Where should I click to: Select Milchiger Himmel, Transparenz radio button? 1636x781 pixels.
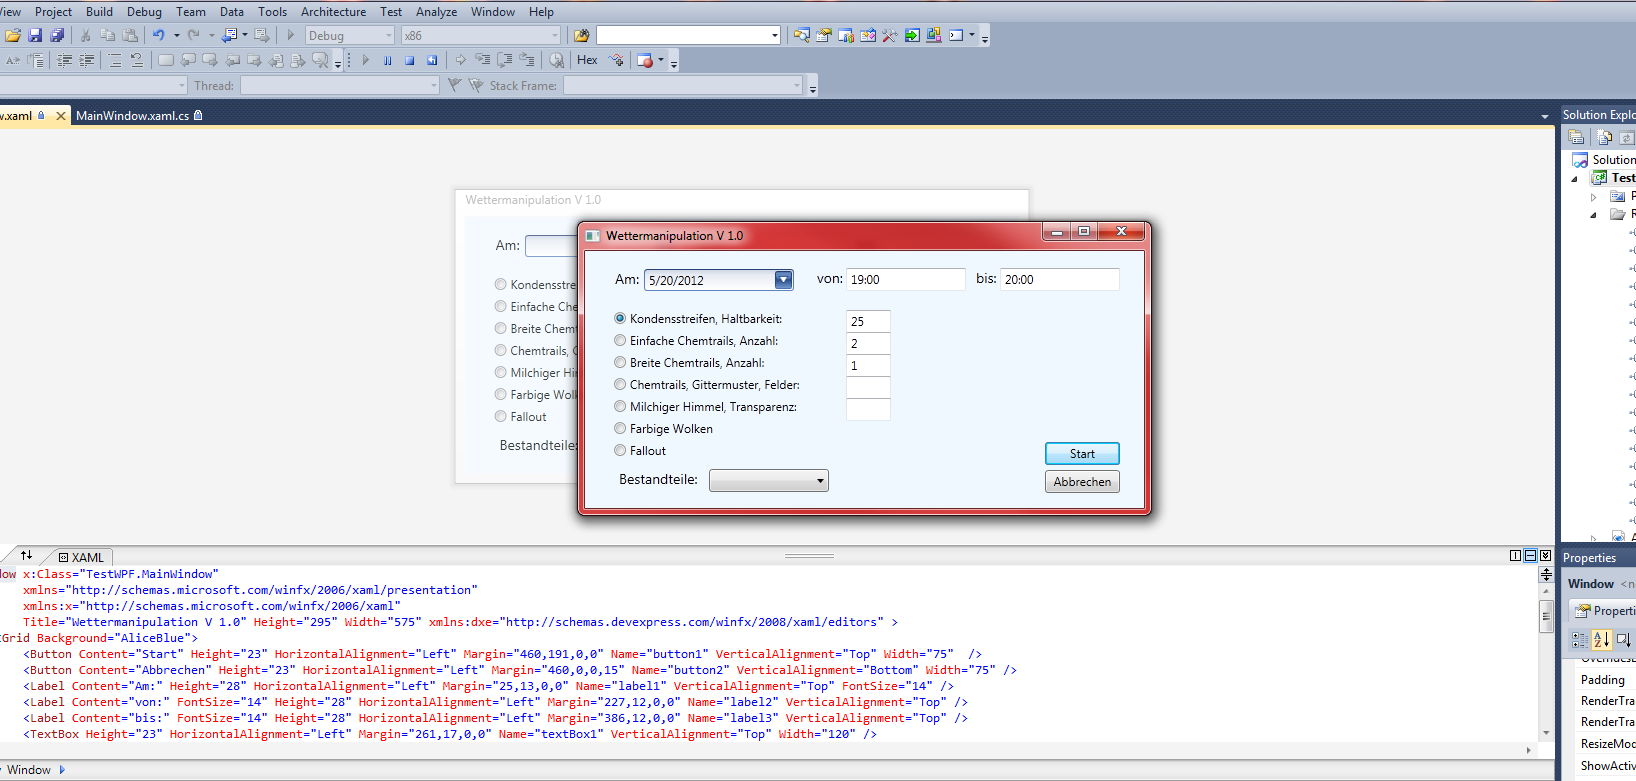click(620, 406)
